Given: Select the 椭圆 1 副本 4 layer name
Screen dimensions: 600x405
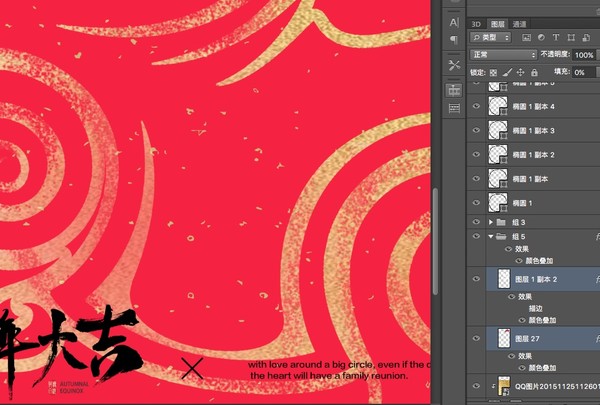Looking at the screenshot, I should 533,106.
